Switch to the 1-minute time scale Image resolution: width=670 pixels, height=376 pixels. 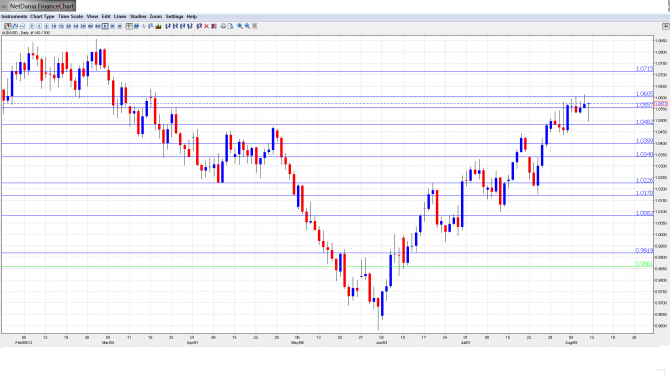pos(39,26)
